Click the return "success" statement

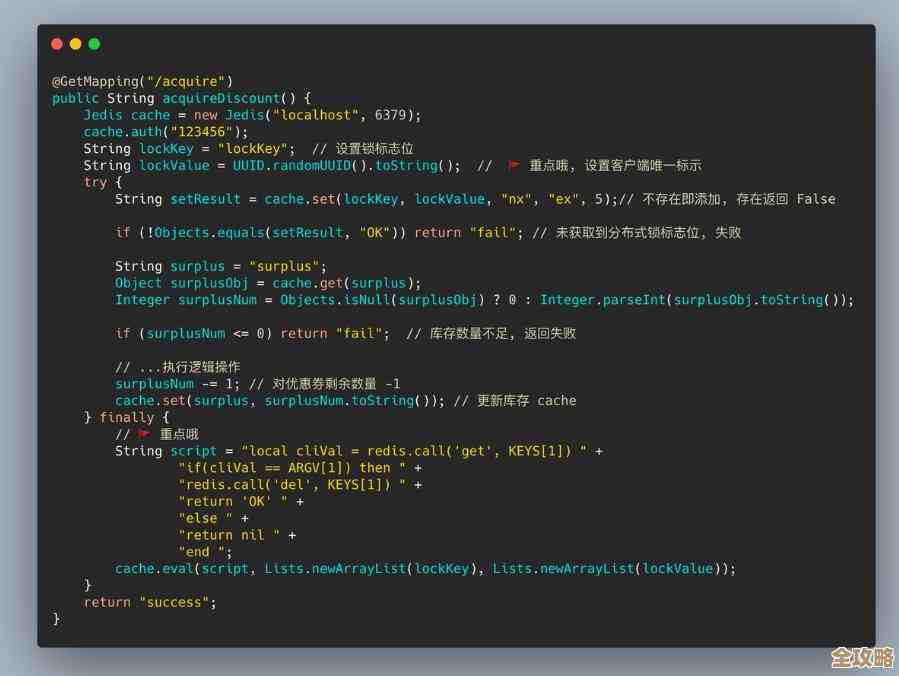coord(150,602)
